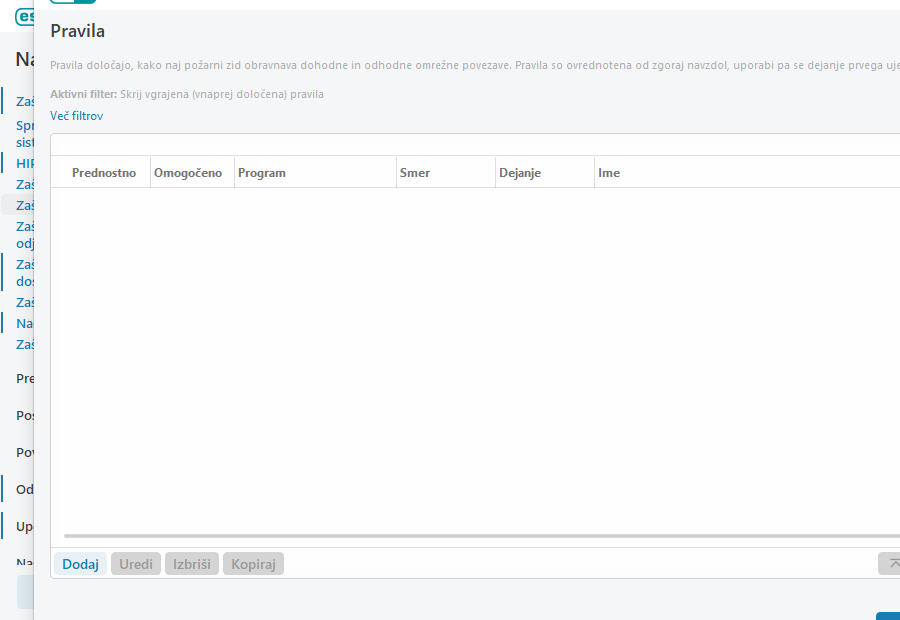The height and width of the screenshot is (620, 900).
Task: Expand the "Up" section in the sidebar
Action: 25,526
